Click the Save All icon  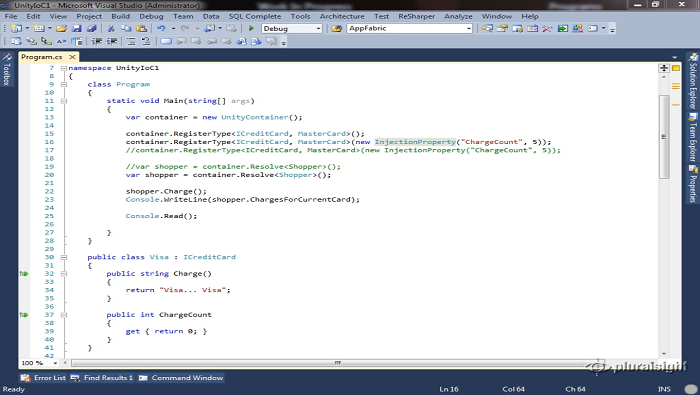(92, 29)
